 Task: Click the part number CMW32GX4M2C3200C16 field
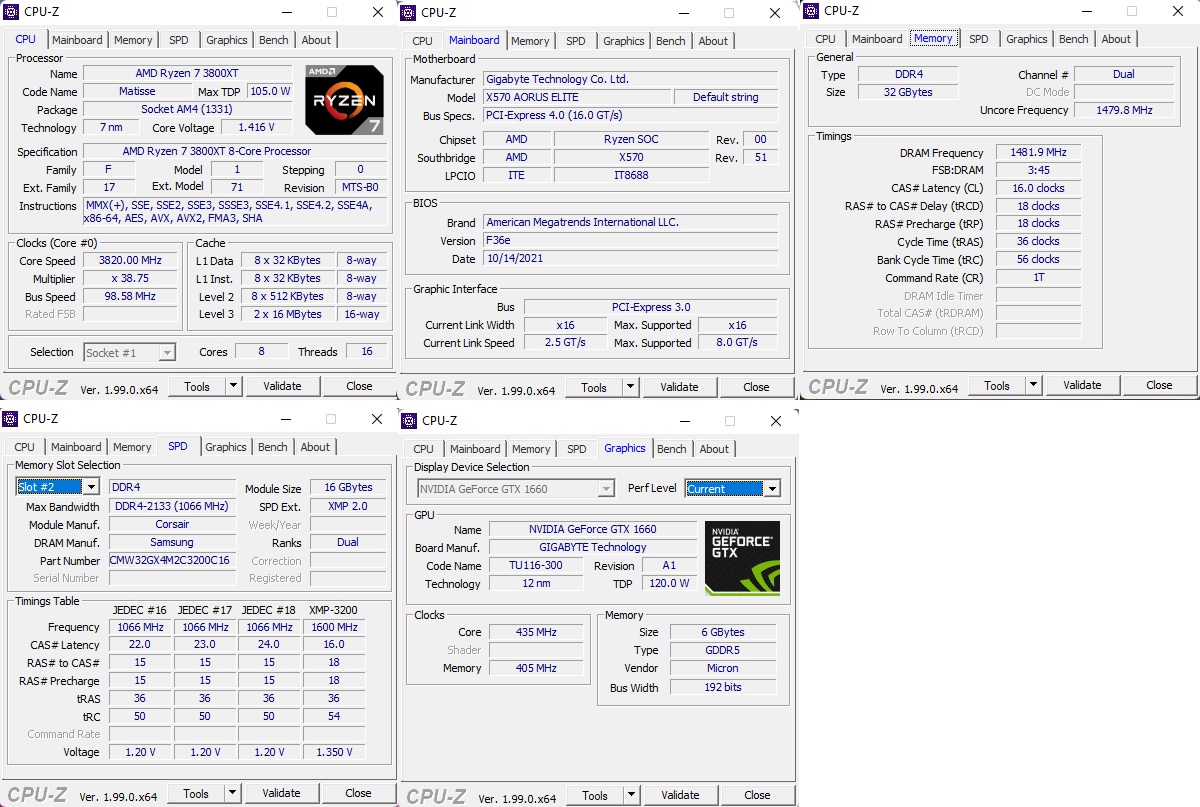point(171,560)
